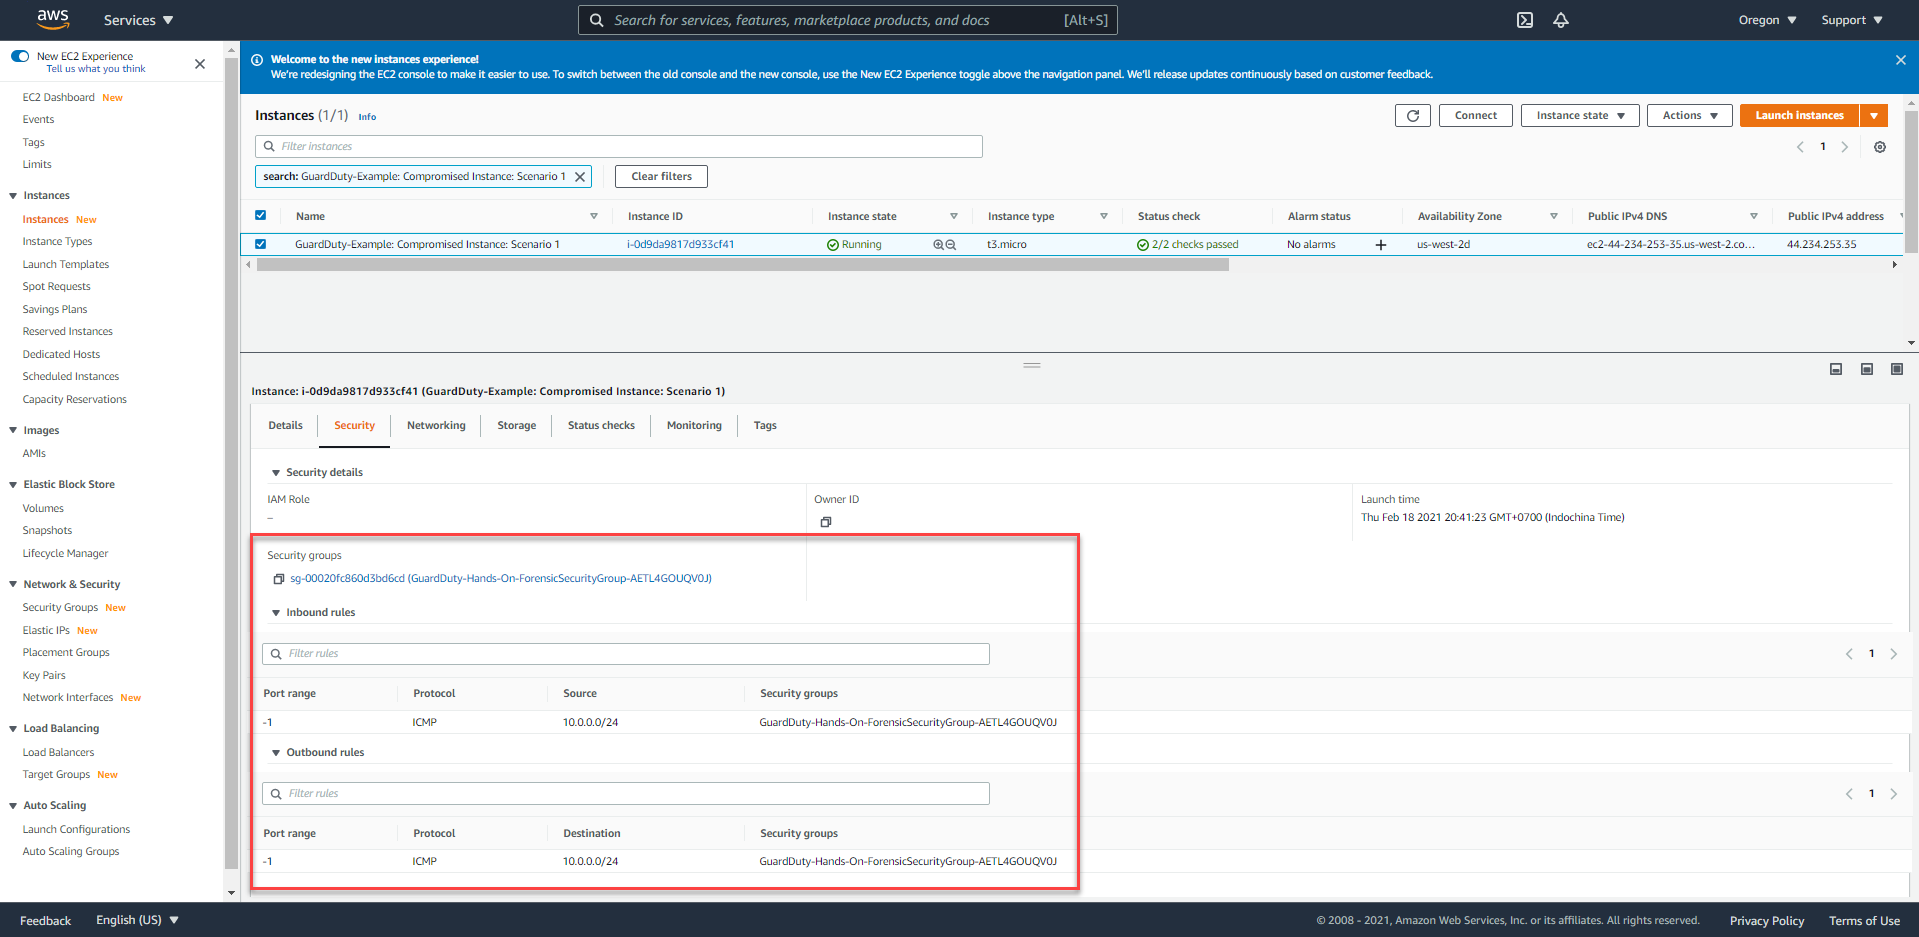The height and width of the screenshot is (937, 1919).
Task: Collapse the Outbound rules section
Action: tap(276, 753)
